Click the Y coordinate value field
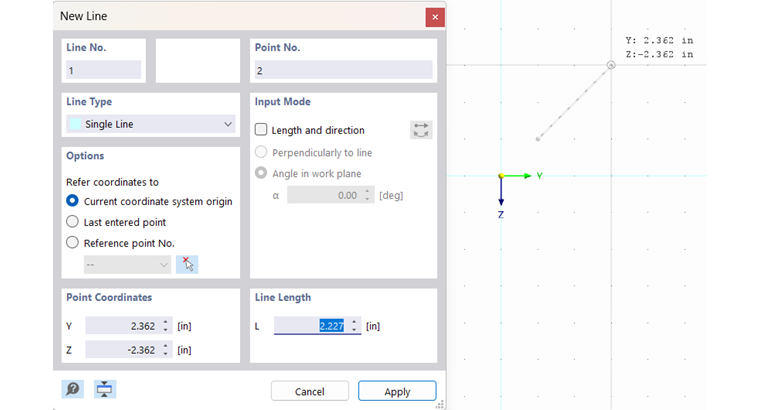 pos(123,326)
